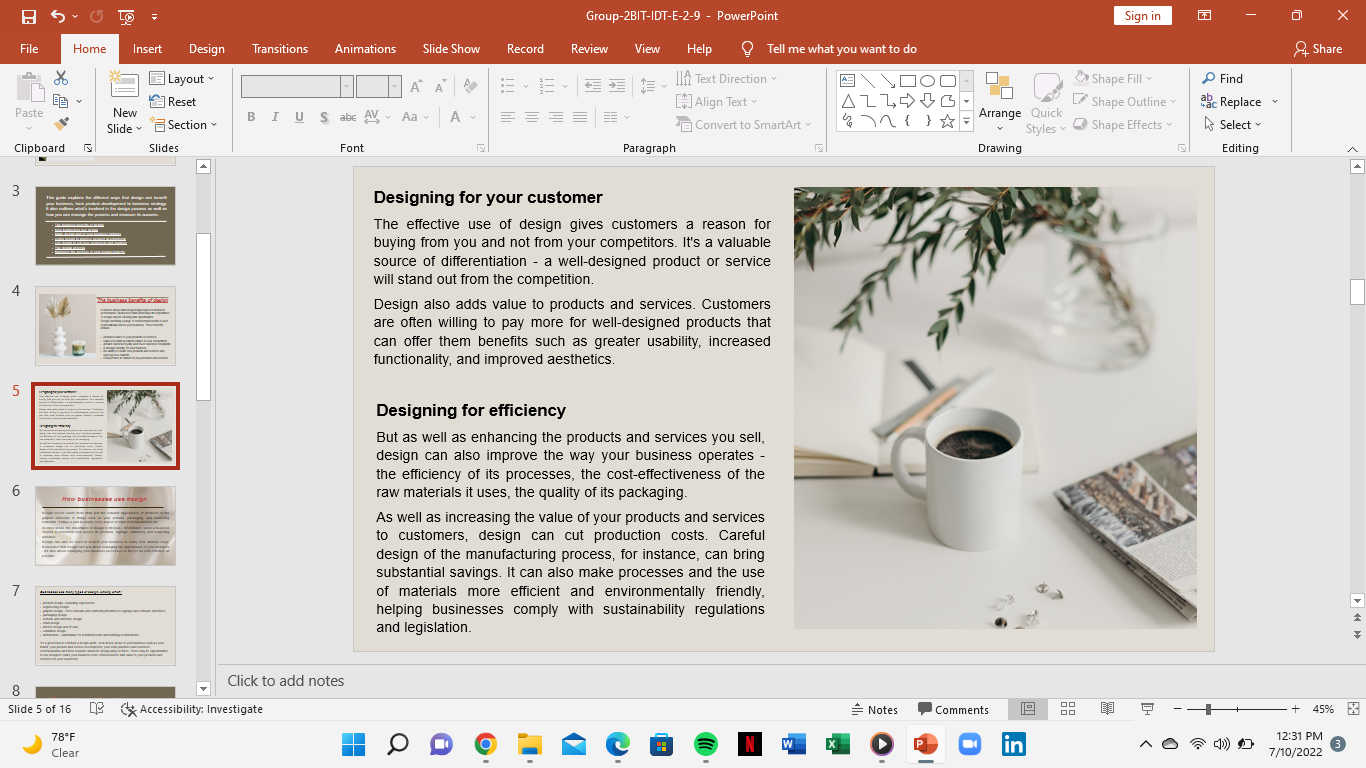This screenshot has width=1366, height=768.
Task: Click the zoom percentage 45%
Action: point(1323,709)
